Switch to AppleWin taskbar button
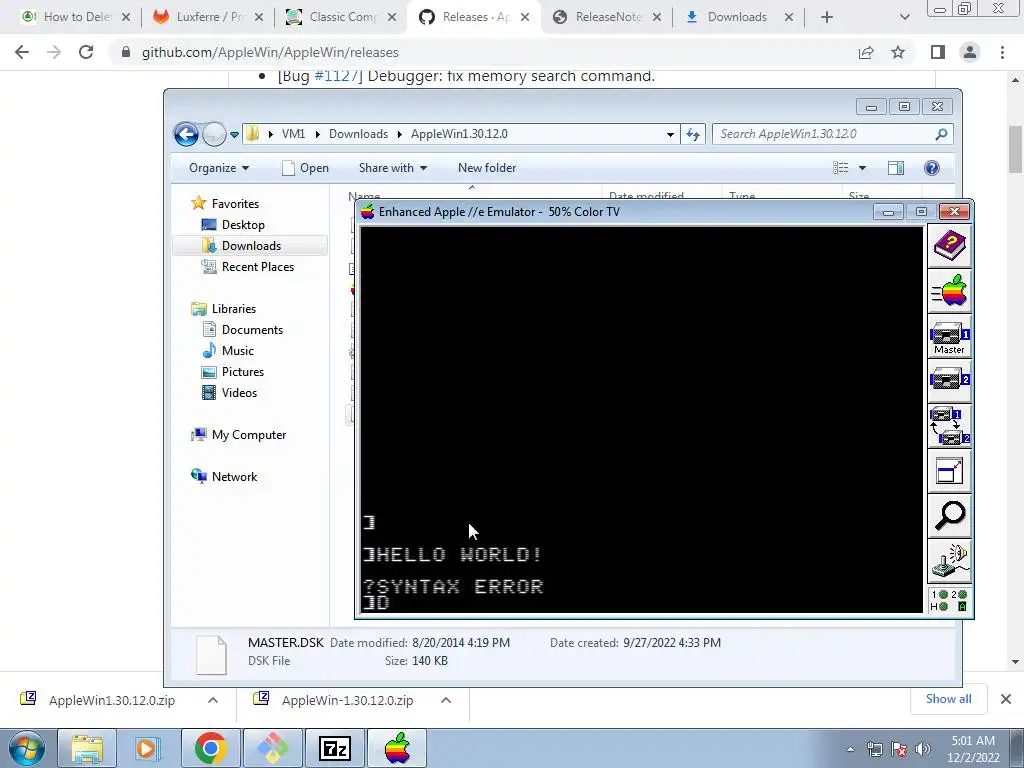Image resolution: width=1024 pixels, height=768 pixels. 397,748
